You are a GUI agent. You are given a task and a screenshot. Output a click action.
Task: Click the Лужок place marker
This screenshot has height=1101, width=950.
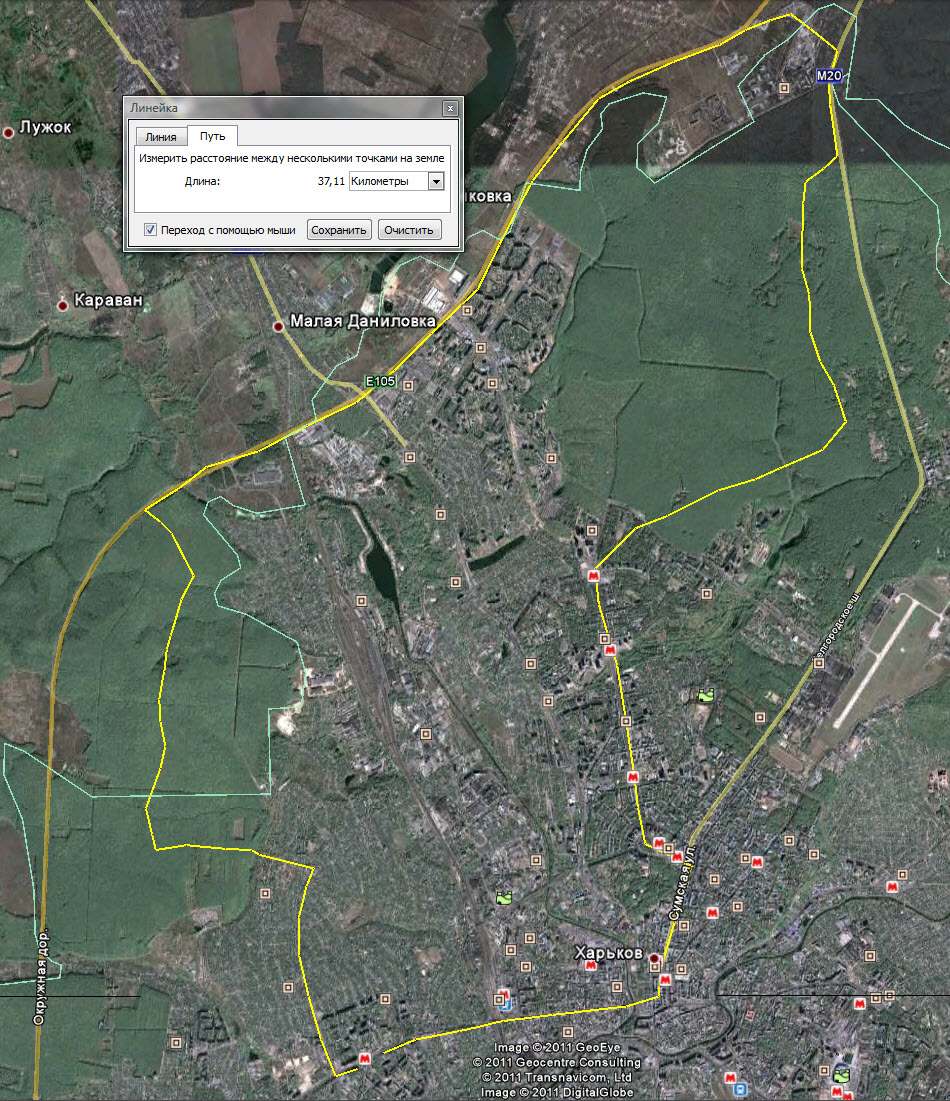point(9,131)
